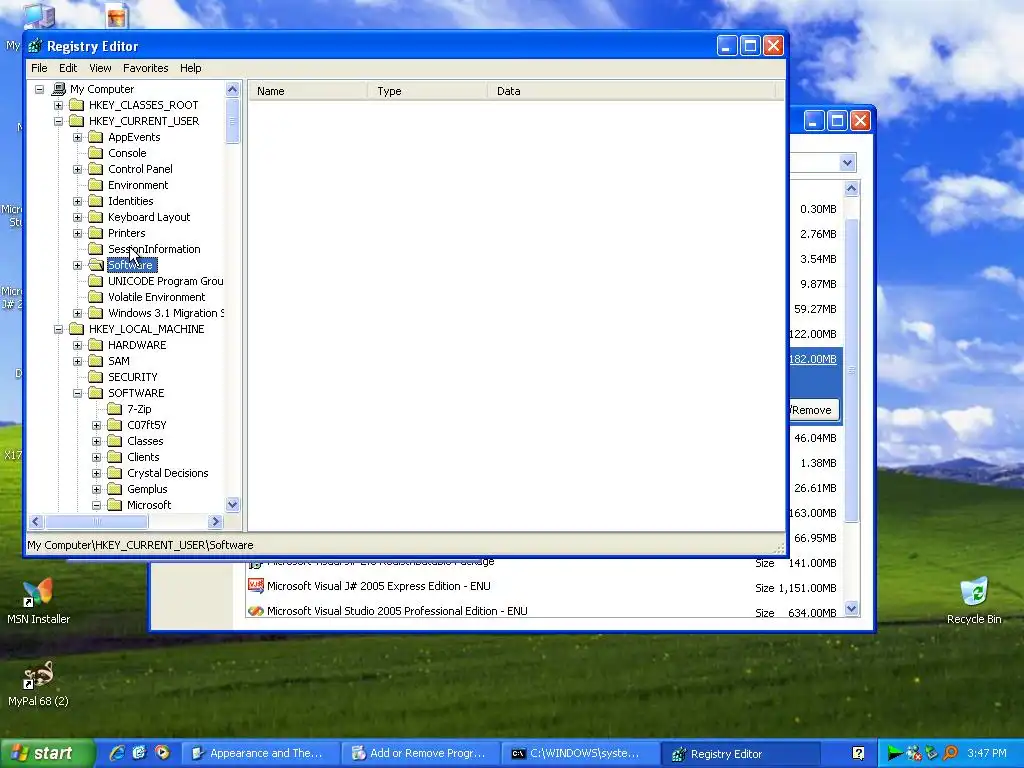The height and width of the screenshot is (768, 1024).
Task: Click the Console folder icon
Action: [95, 153]
